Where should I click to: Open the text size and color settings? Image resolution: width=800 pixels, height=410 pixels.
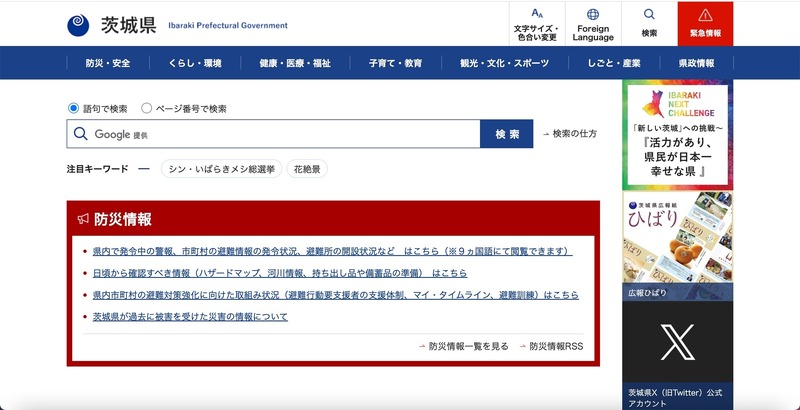(x=537, y=23)
